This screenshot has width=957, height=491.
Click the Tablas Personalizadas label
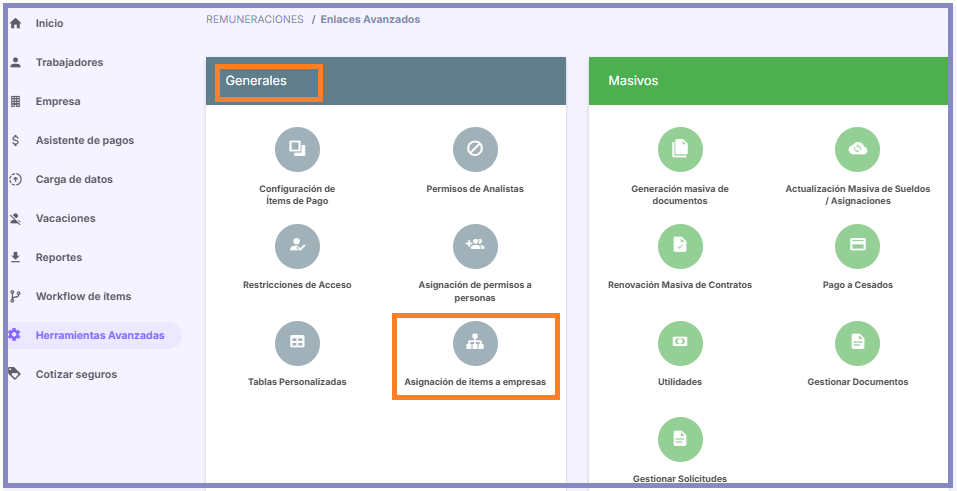pos(297,382)
